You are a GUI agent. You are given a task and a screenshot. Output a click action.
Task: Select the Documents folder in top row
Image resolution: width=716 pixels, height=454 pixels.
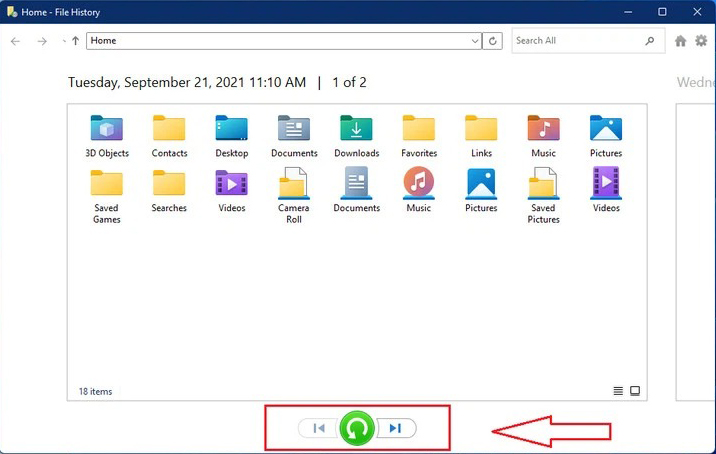(x=294, y=137)
